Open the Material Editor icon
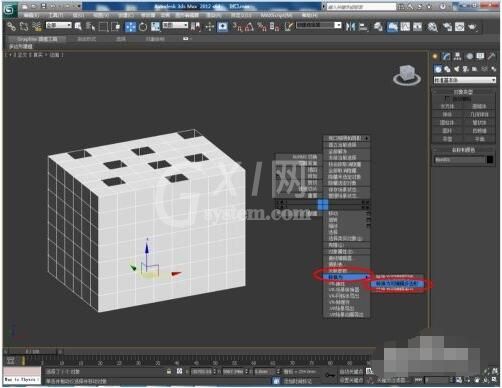This screenshot has width=502, height=388. click(432, 27)
